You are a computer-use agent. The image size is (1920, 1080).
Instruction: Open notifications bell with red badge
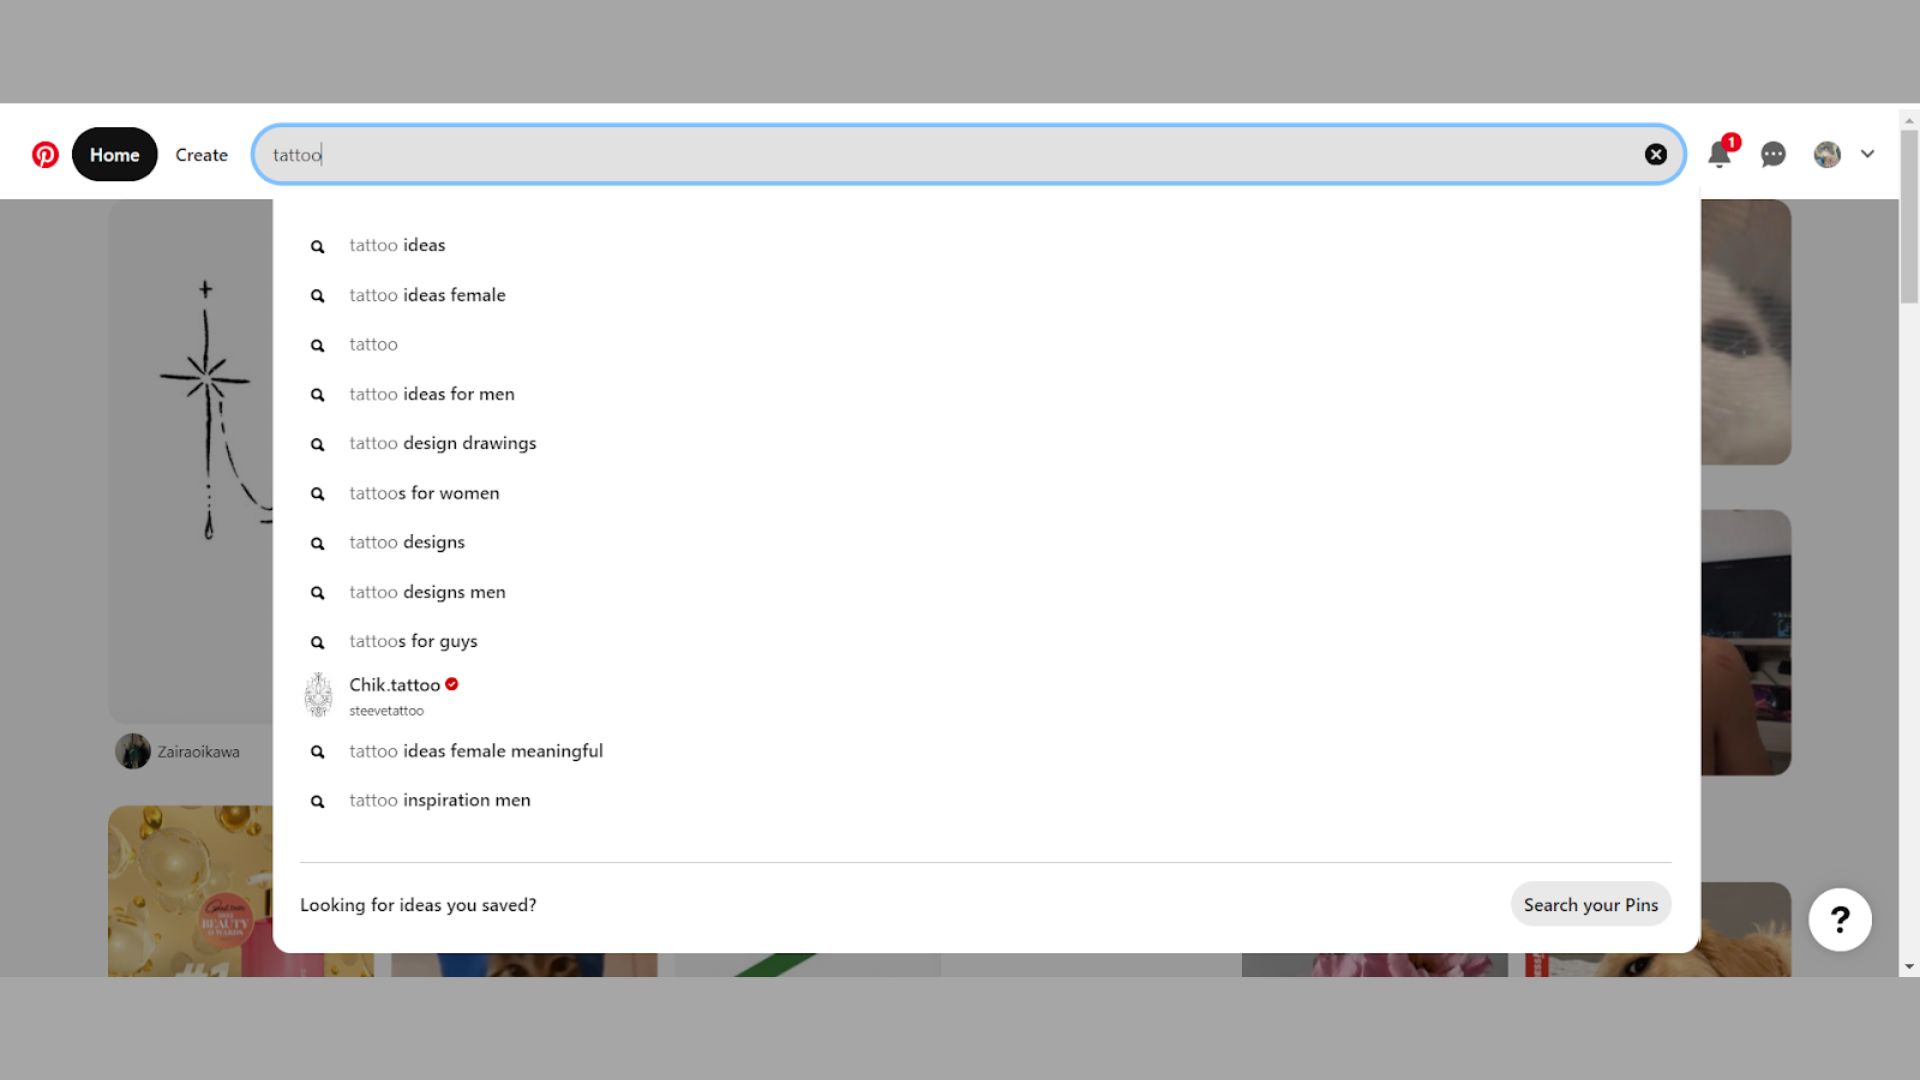pyautogui.click(x=1719, y=154)
